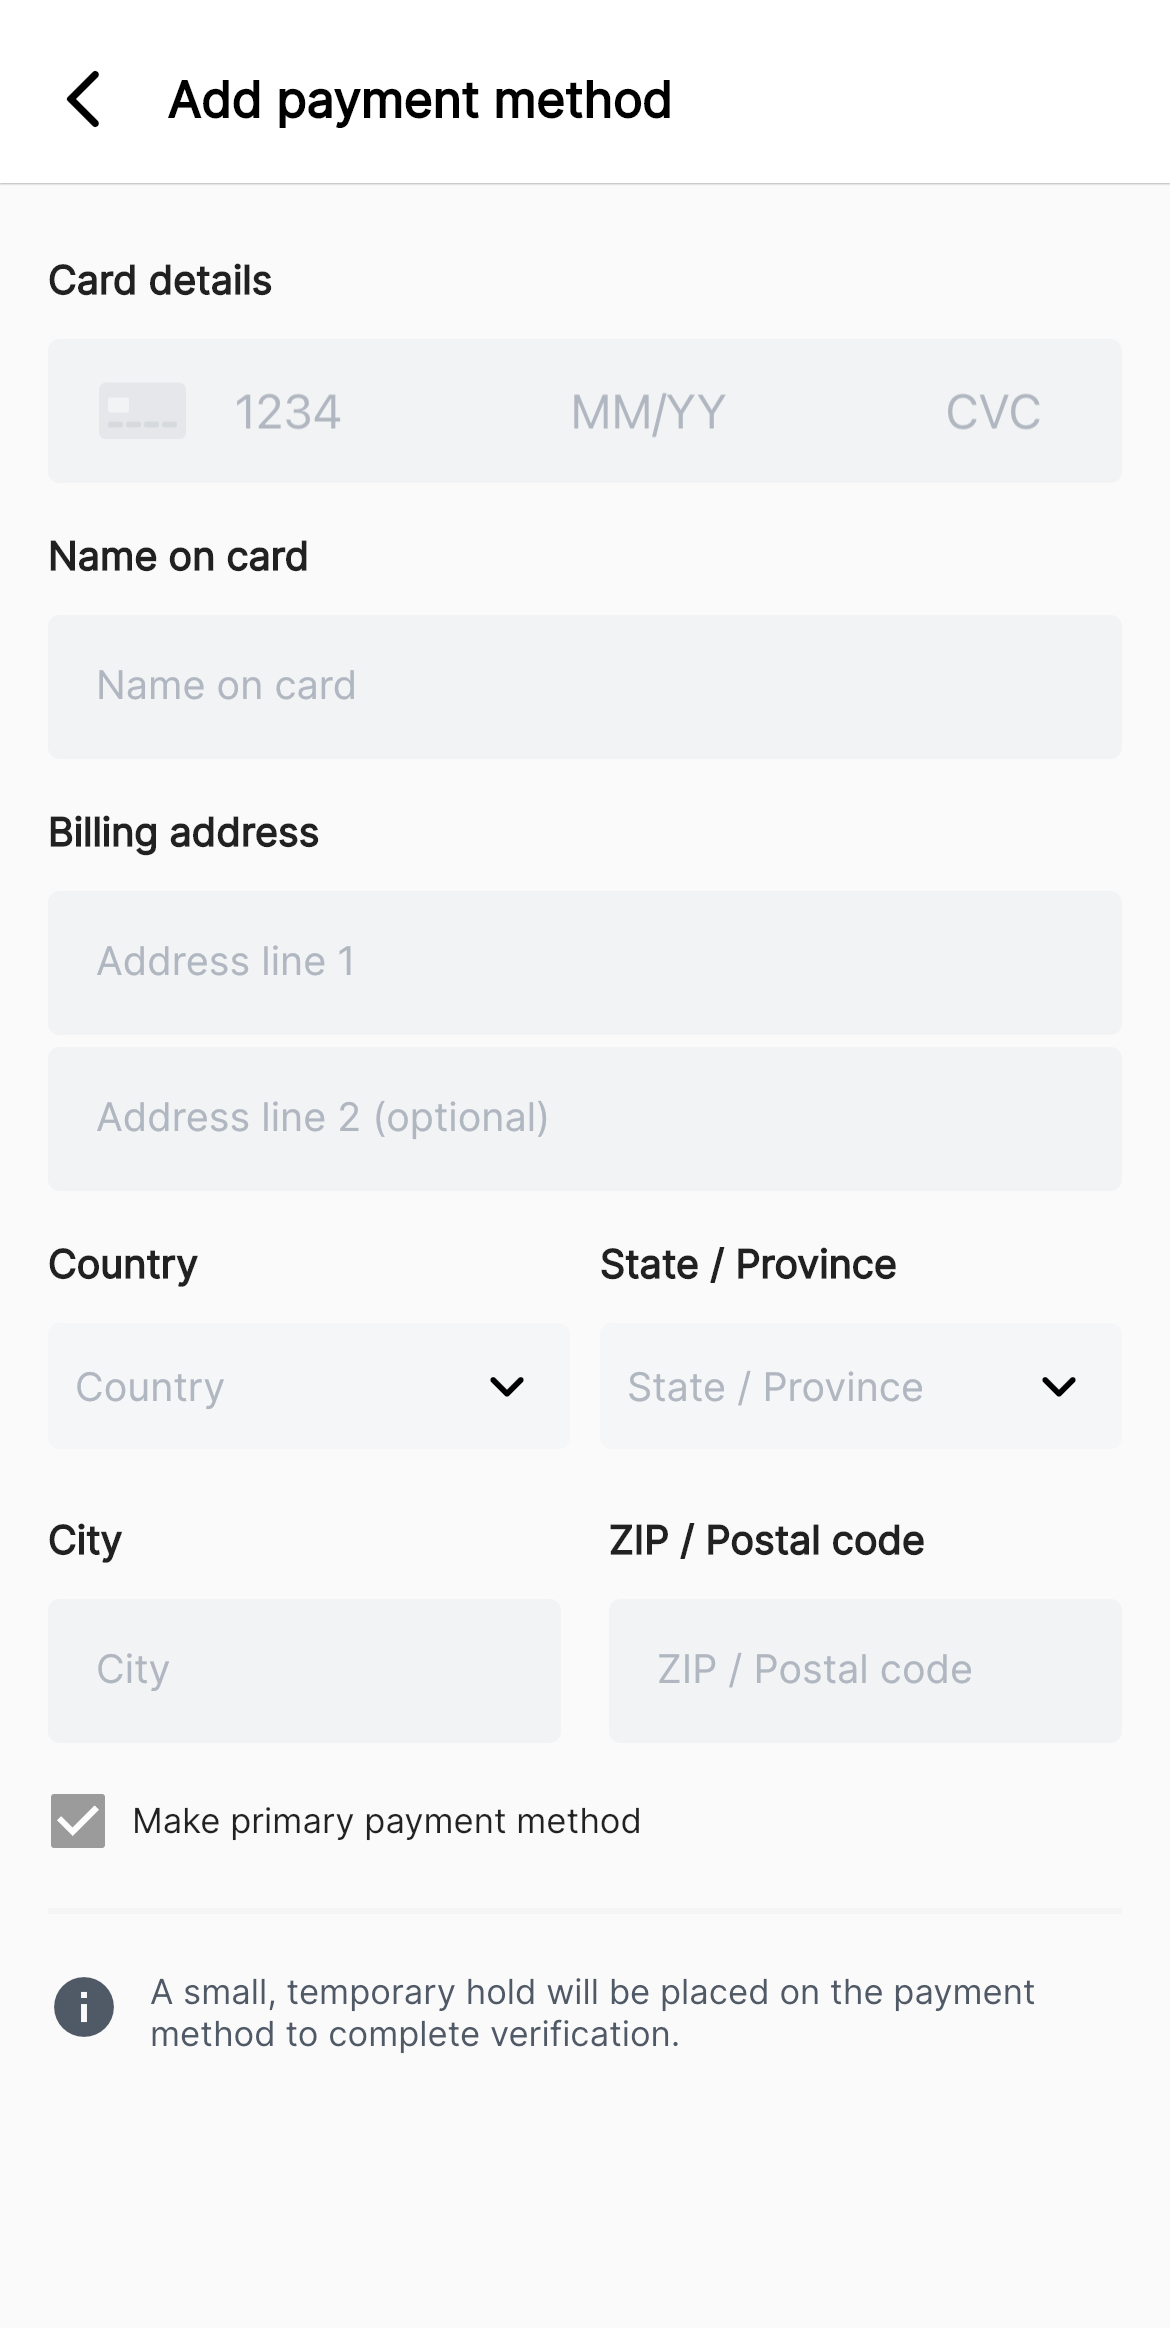1170x2328 pixels.
Task: Click the temporary hold verification notice text
Action: pos(592,2012)
